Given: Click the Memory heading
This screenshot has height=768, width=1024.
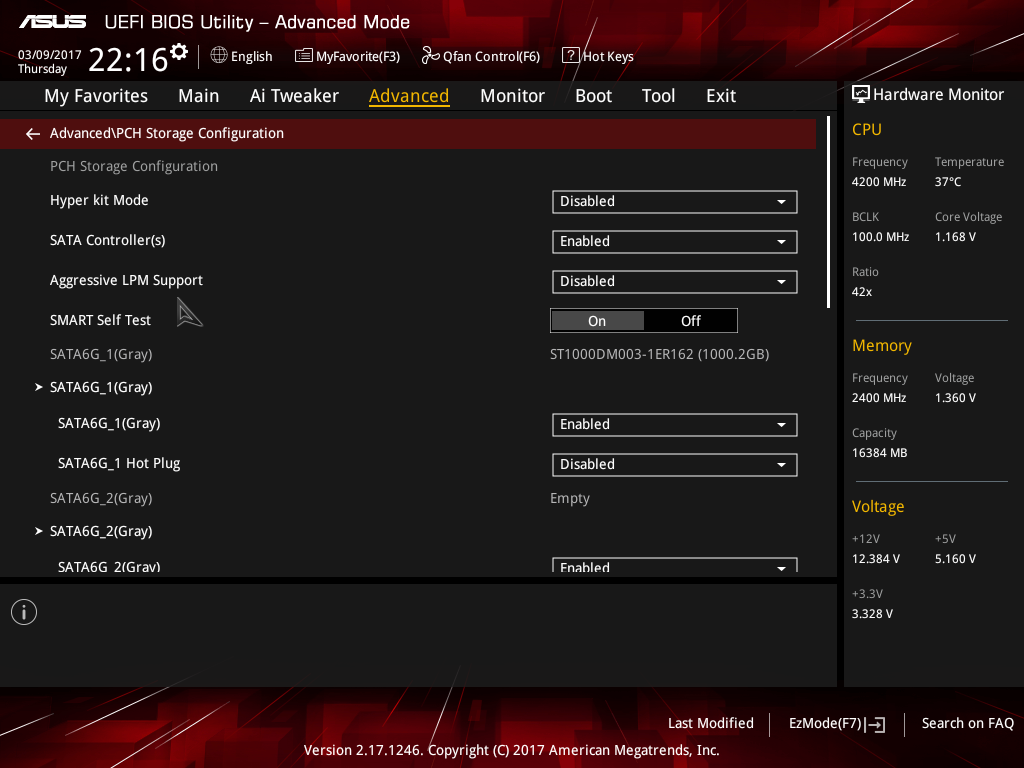Looking at the screenshot, I should tap(882, 345).
